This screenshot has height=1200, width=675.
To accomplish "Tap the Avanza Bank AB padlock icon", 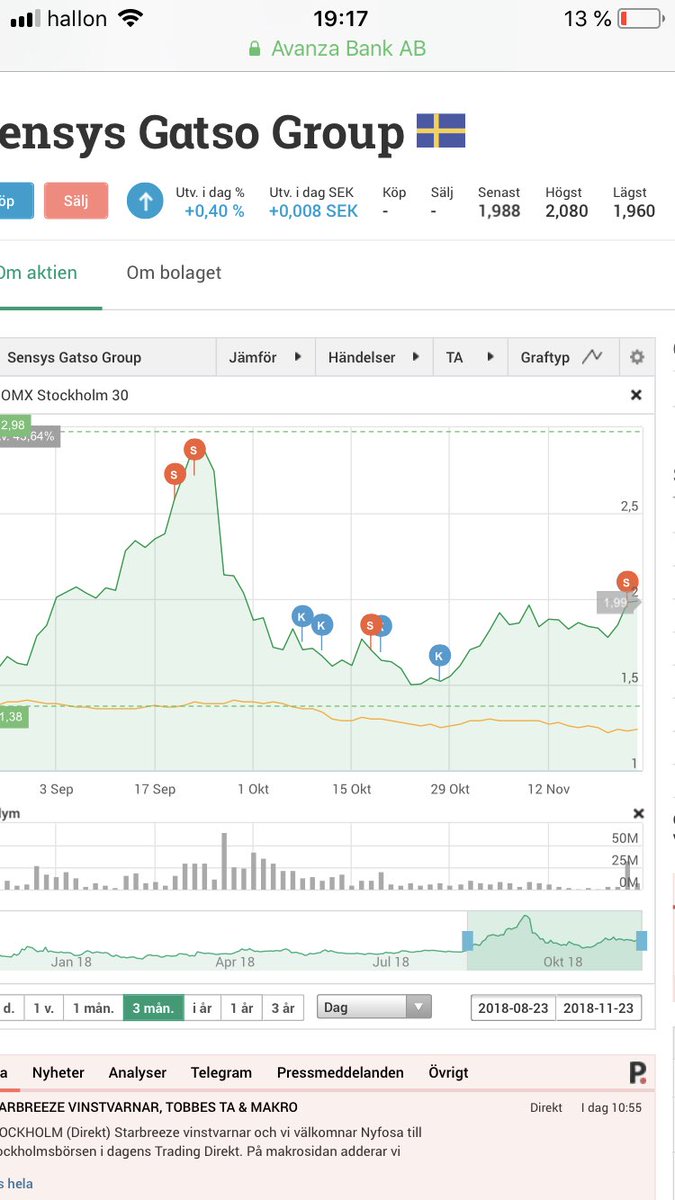I will coord(255,48).
